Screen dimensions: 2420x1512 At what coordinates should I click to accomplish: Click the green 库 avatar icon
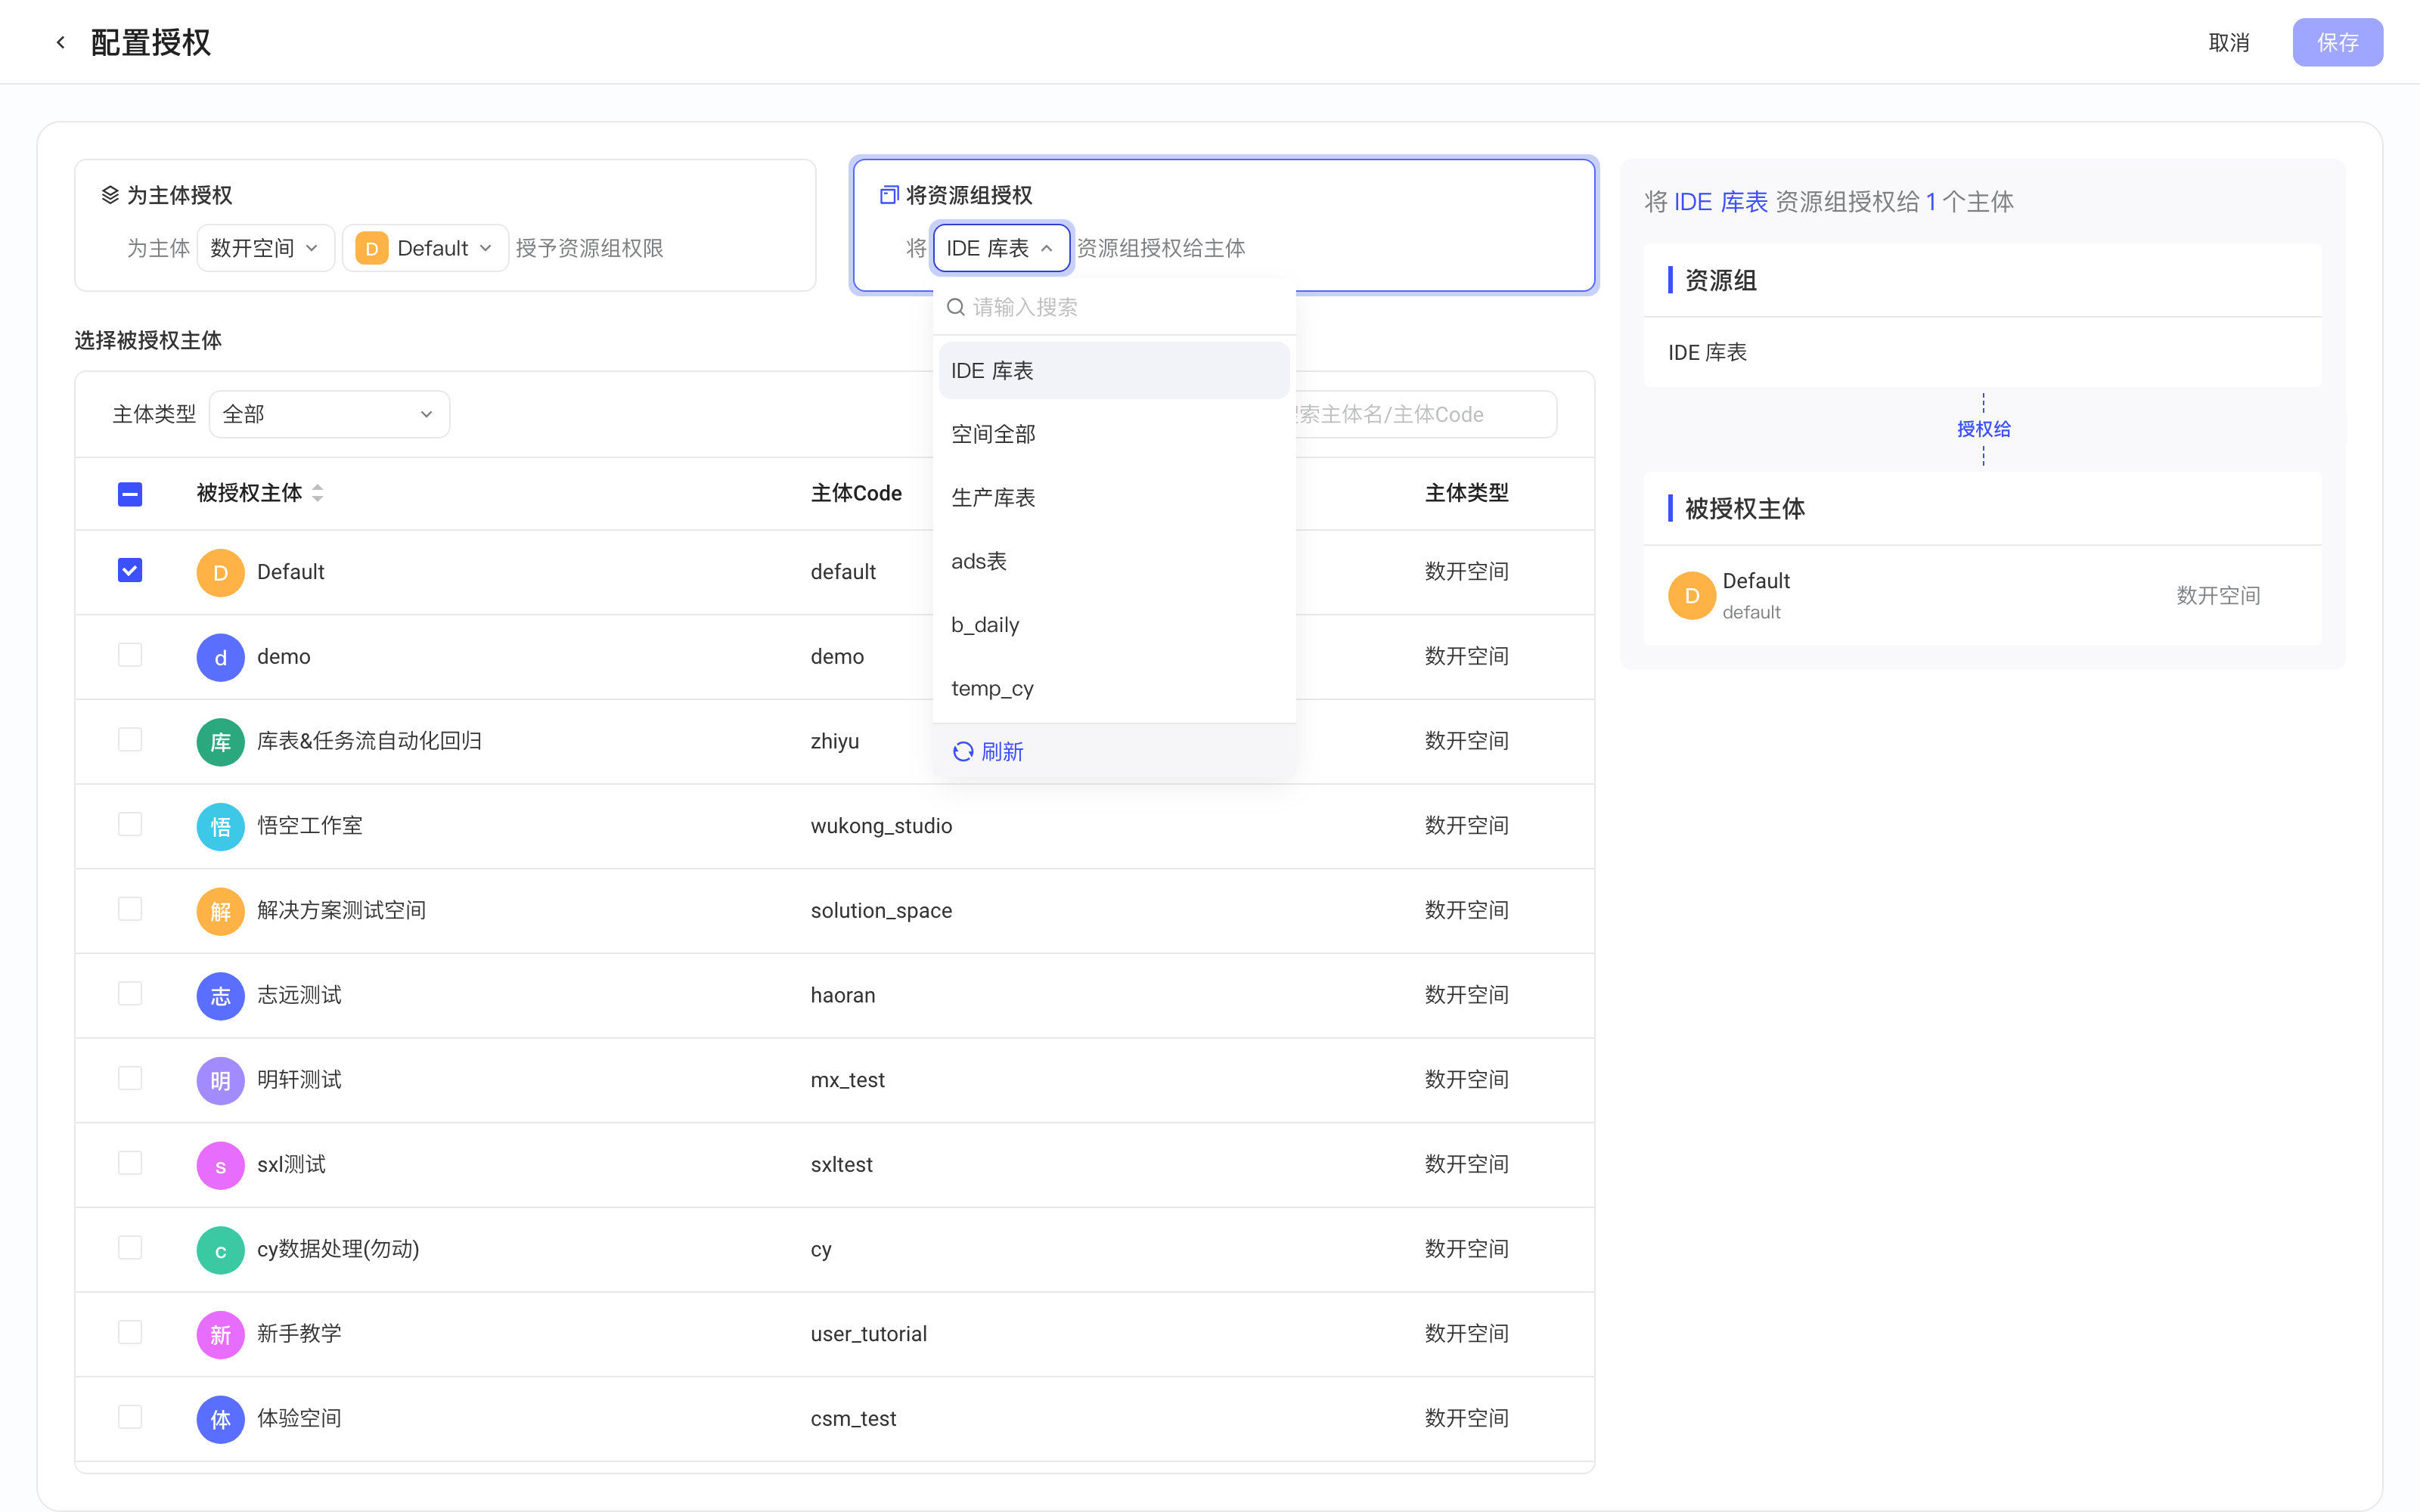(221, 742)
